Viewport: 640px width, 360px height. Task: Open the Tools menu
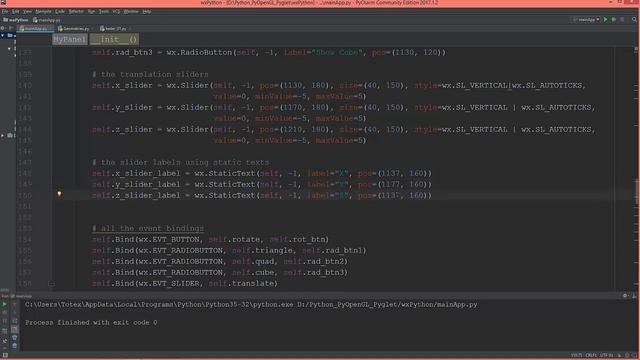tap(104, 11)
